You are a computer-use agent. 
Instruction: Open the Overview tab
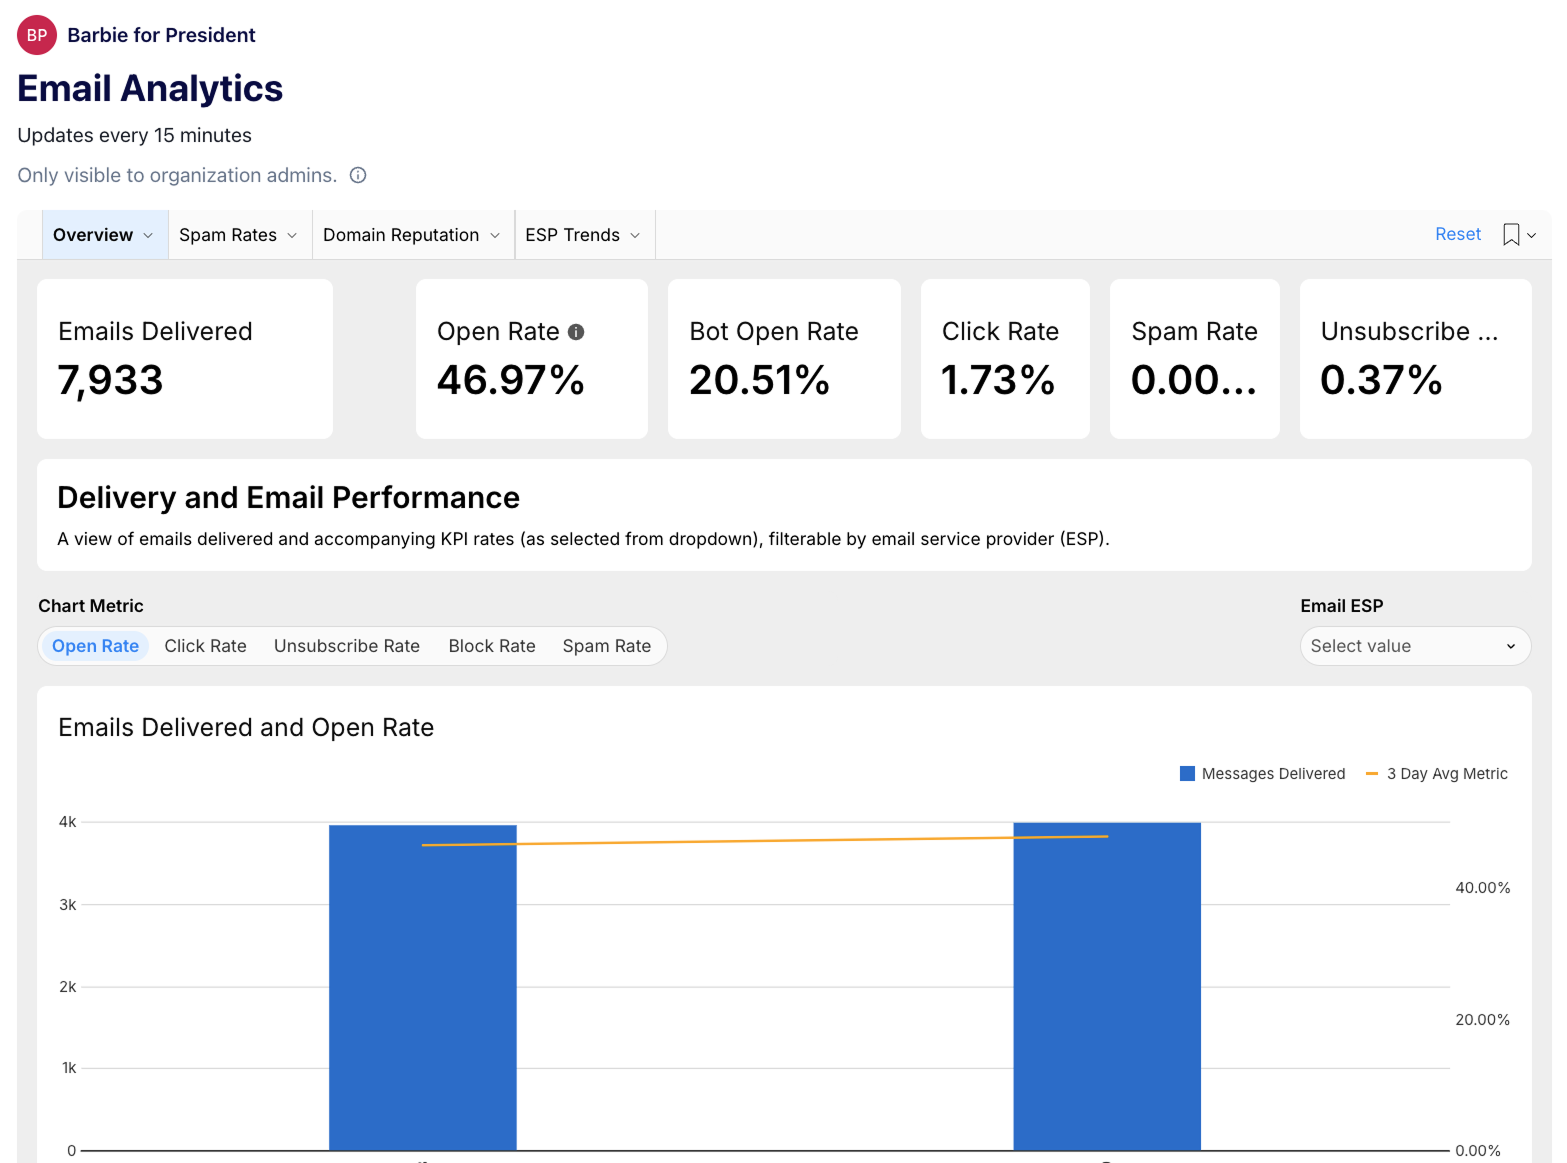pos(93,235)
